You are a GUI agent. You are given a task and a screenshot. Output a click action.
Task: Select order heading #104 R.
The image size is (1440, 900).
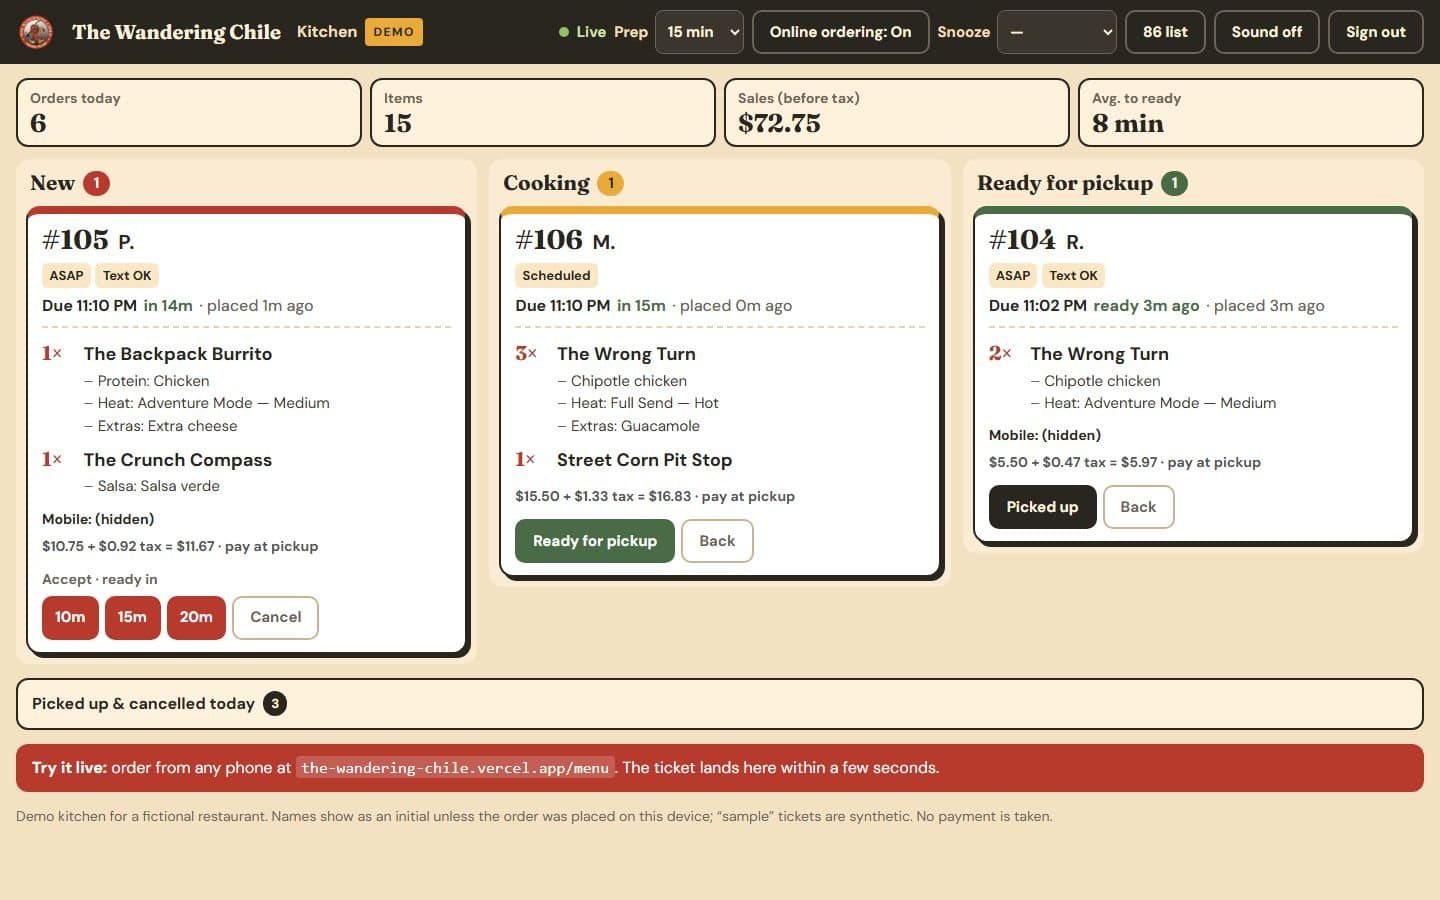[1036, 240]
